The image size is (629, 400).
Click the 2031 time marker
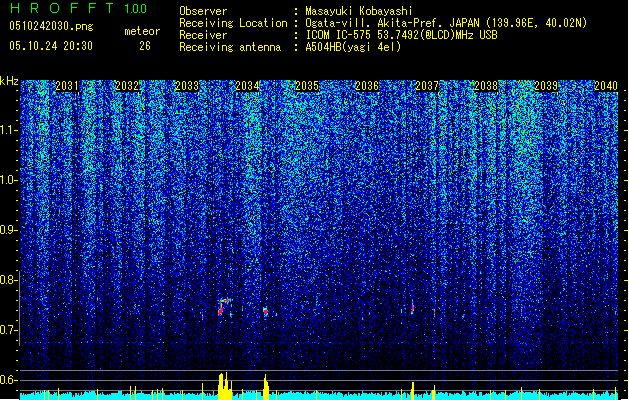click(67, 86)
